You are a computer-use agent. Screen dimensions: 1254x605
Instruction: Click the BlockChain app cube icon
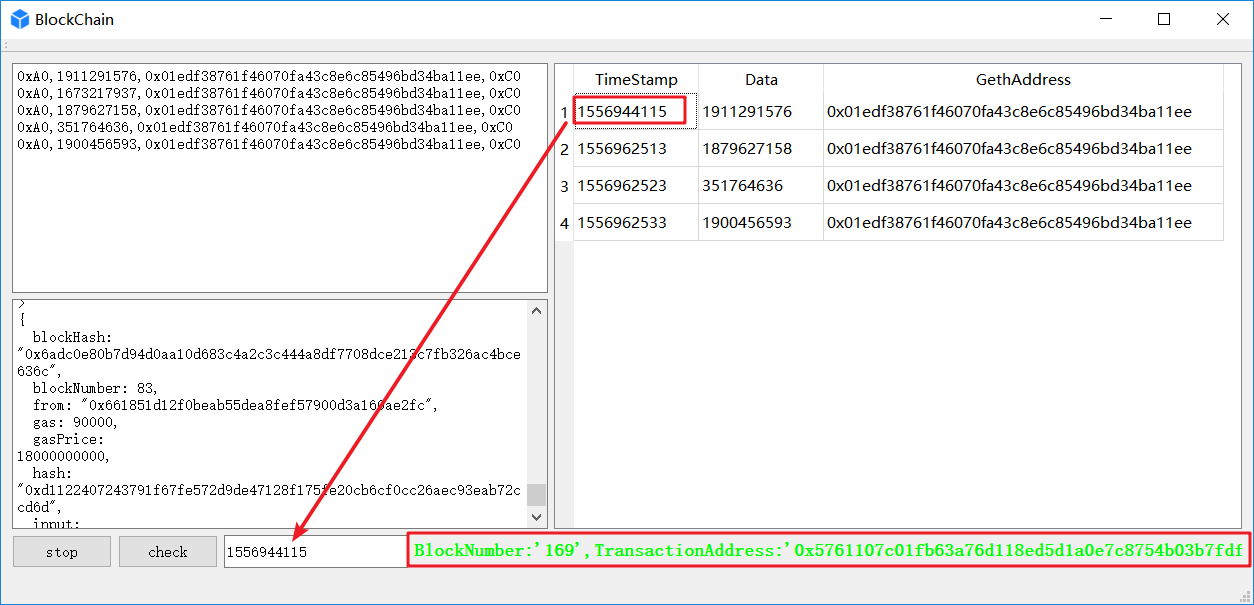pyautogui.click(x=20, y=19)
